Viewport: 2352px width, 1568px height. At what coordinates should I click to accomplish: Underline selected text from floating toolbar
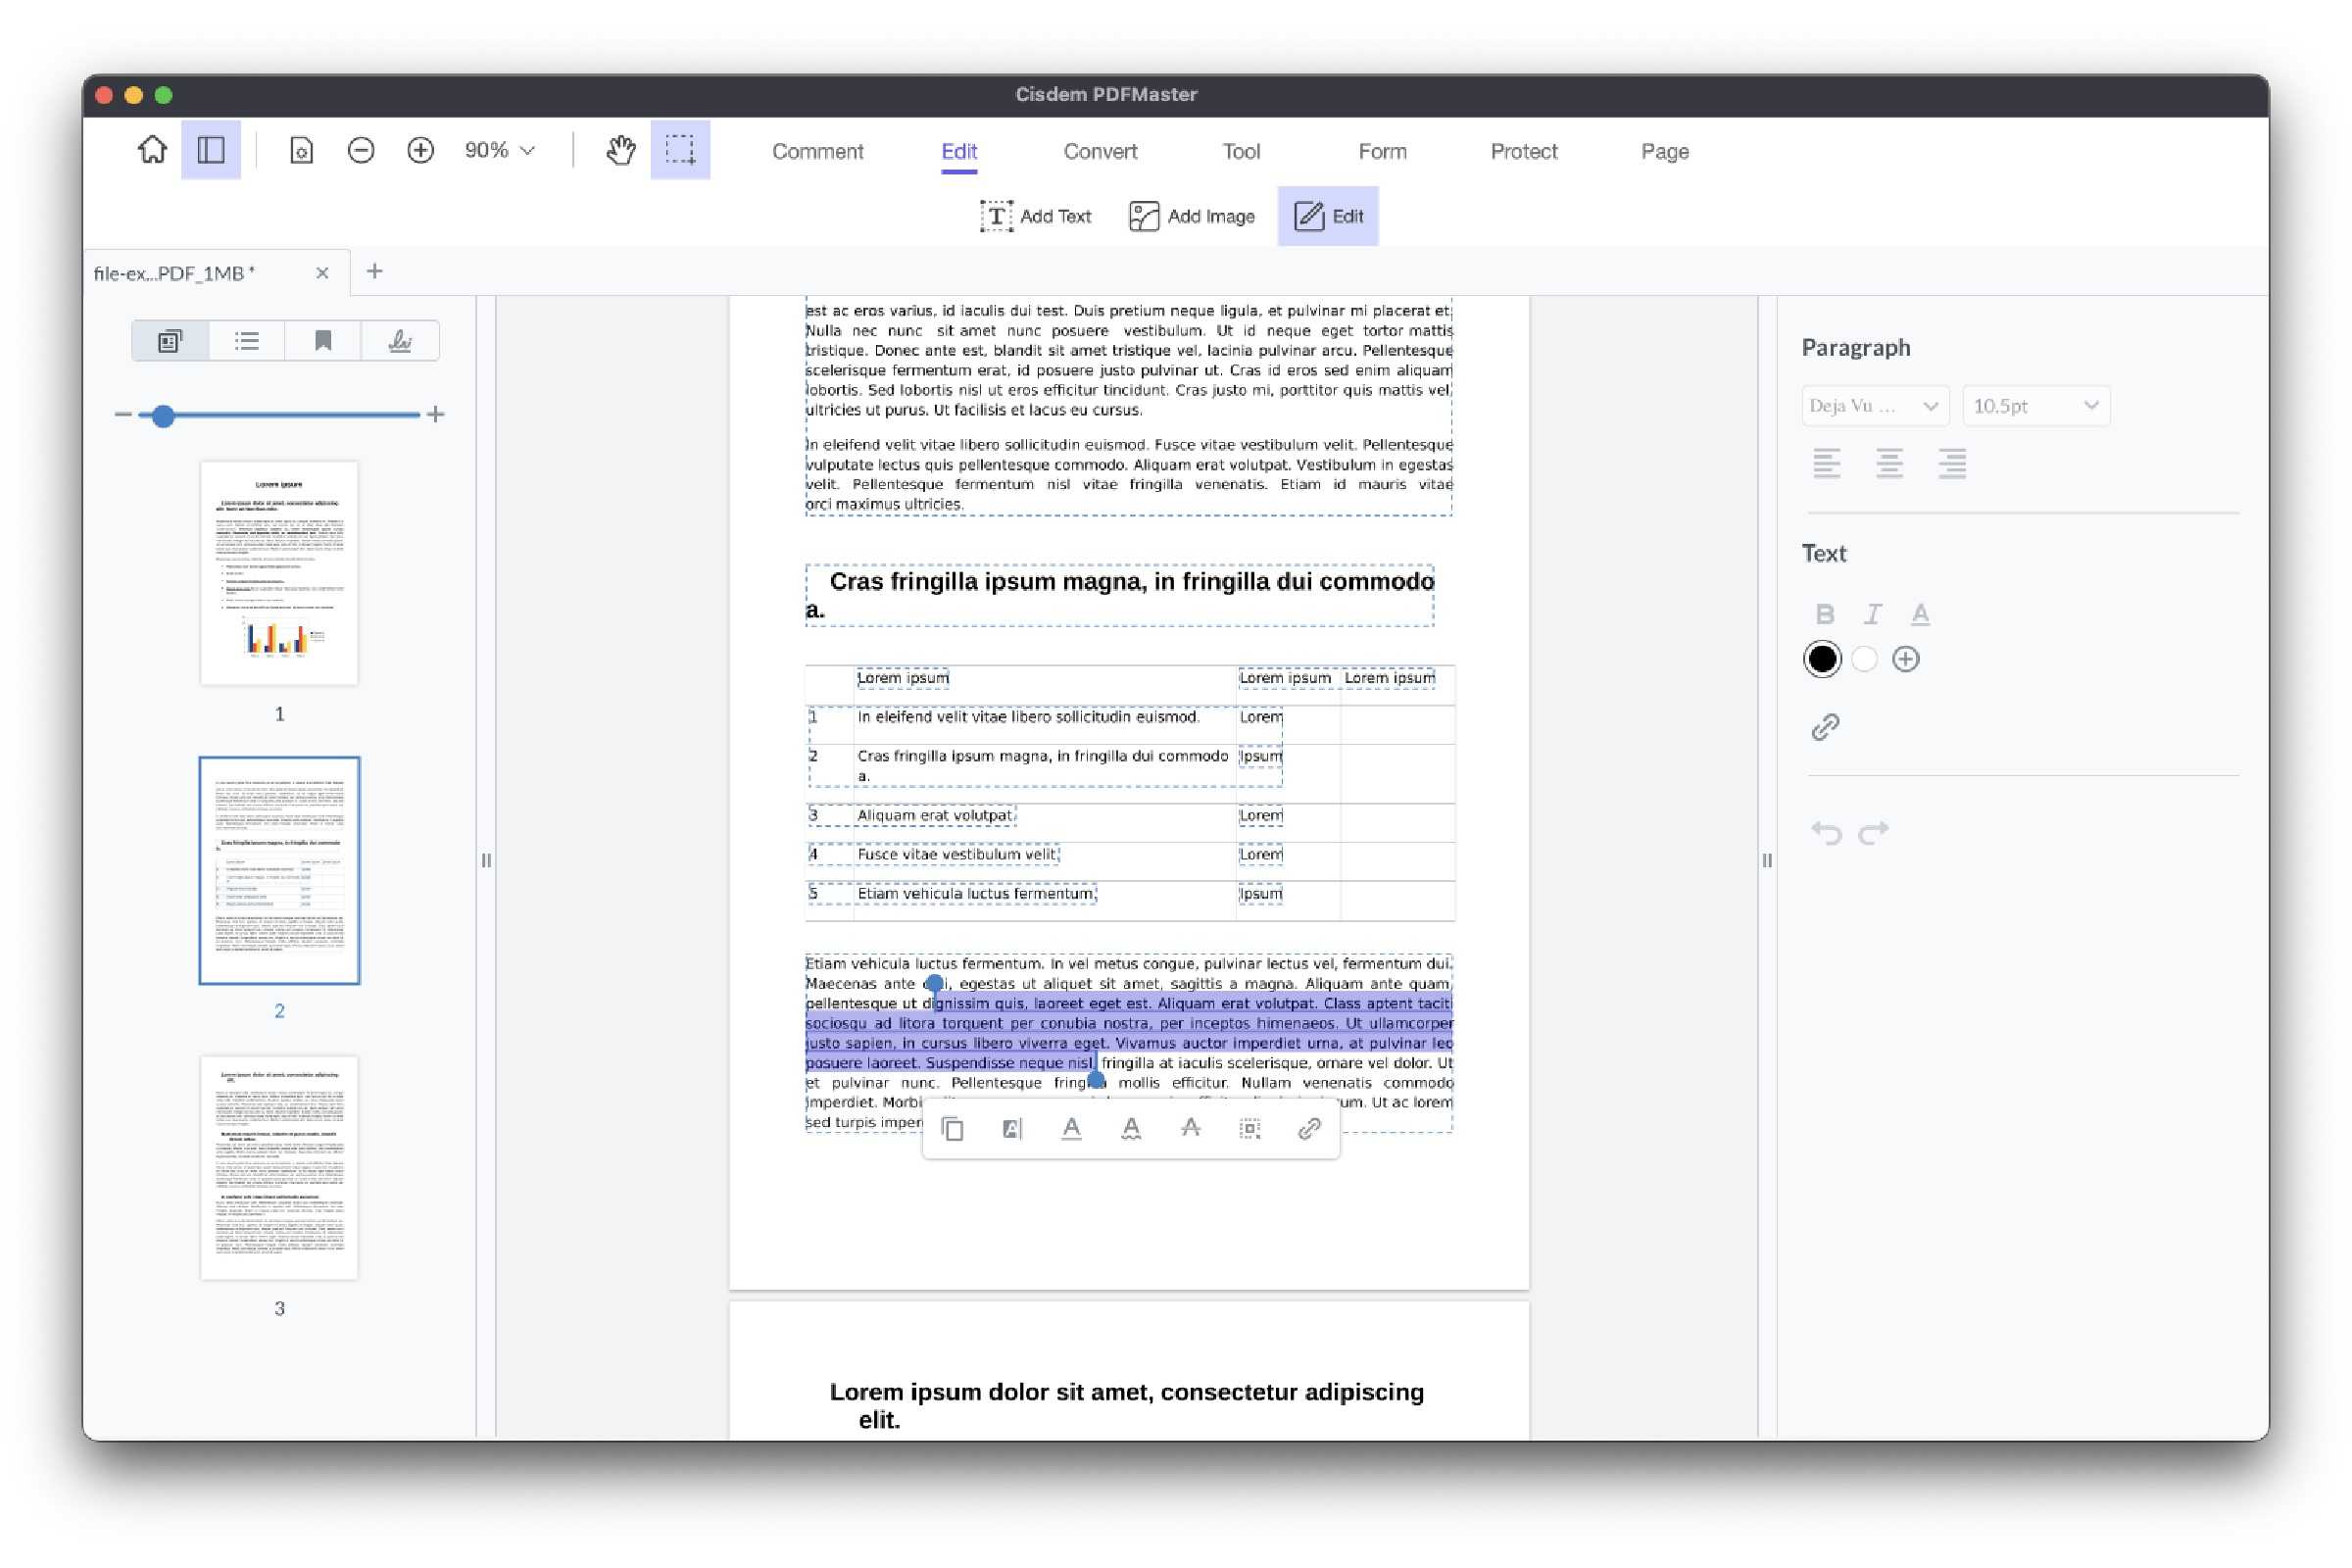click(x=1071, y=1128)
